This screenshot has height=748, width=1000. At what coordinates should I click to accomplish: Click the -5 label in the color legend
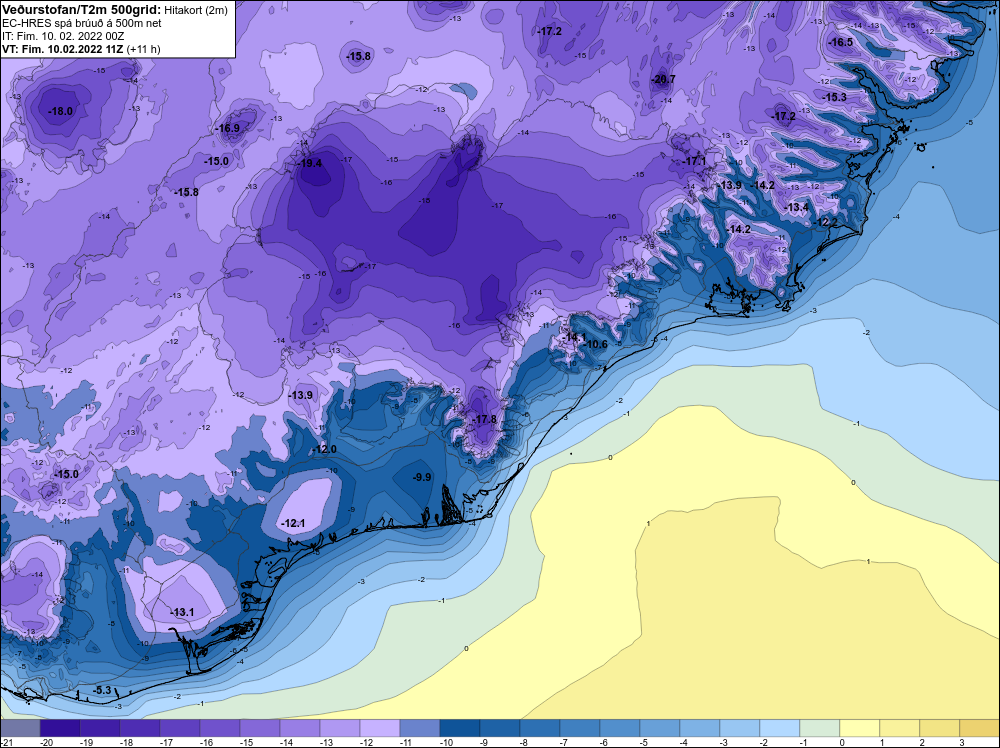point(645,743)
